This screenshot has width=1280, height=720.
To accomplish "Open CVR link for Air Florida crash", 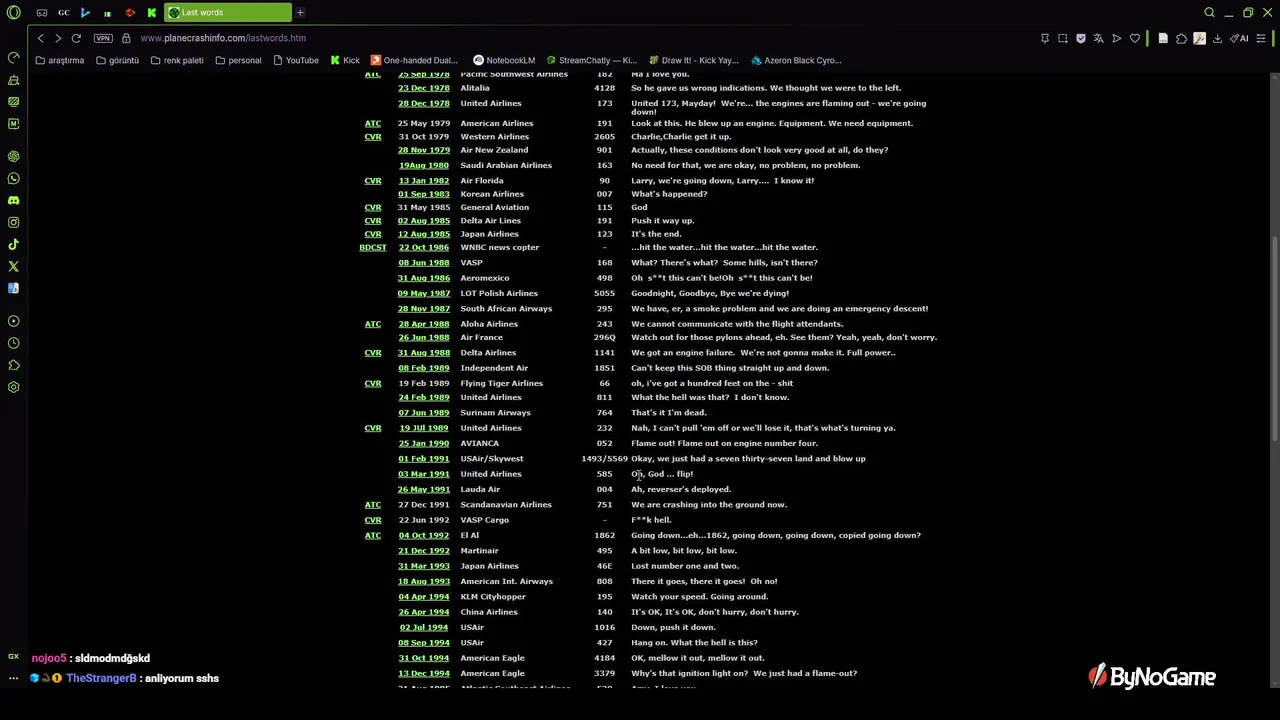I will [x=373, y=181].
